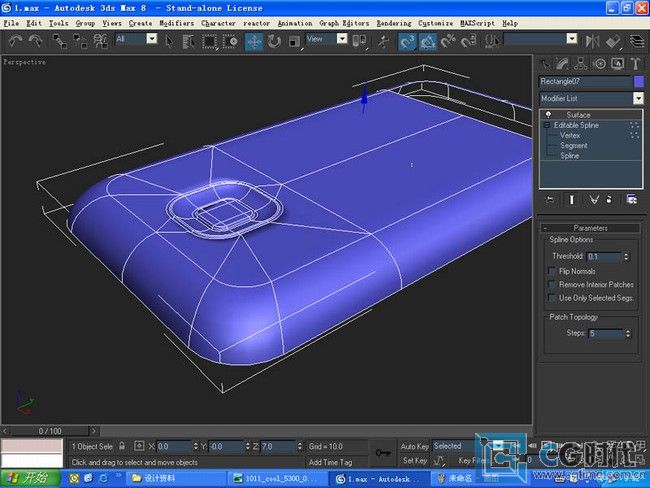Viewport: 650px width, 488px height.
Task: Toggle the Percent Snap icon
Action: [x=448, y=41]
